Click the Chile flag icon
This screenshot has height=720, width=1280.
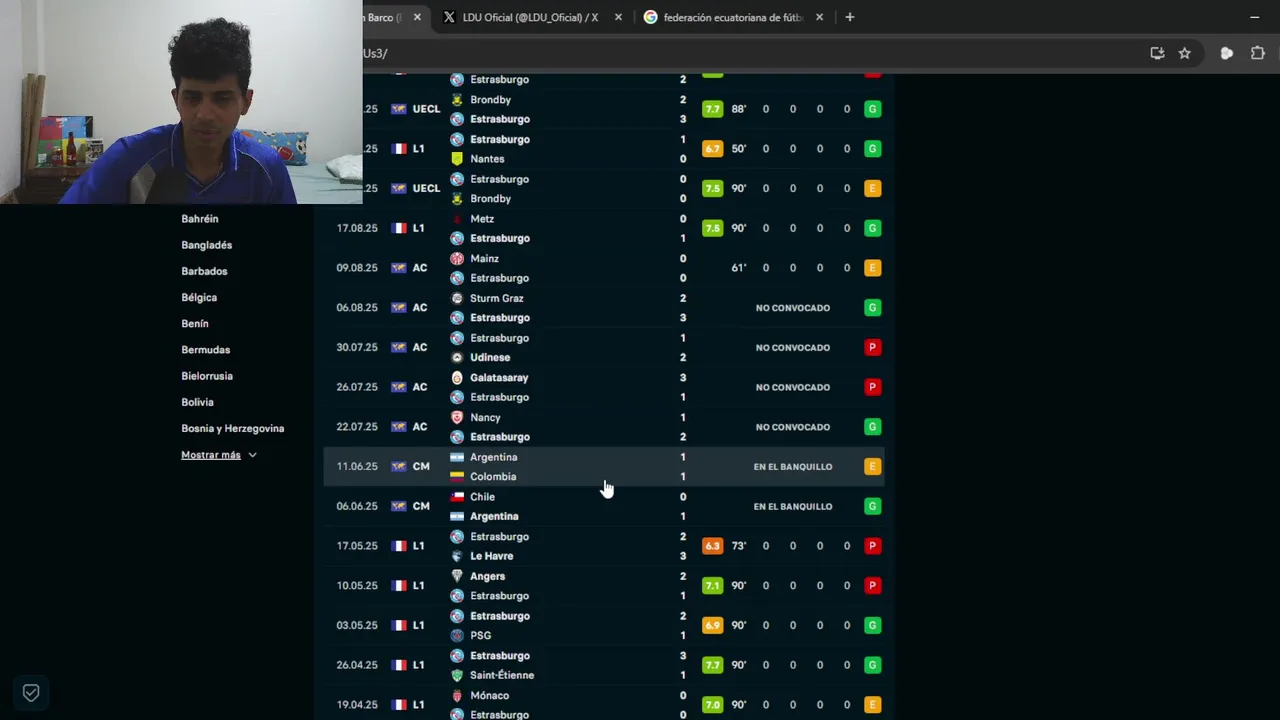pyautogui.click(x=457, y=497)
